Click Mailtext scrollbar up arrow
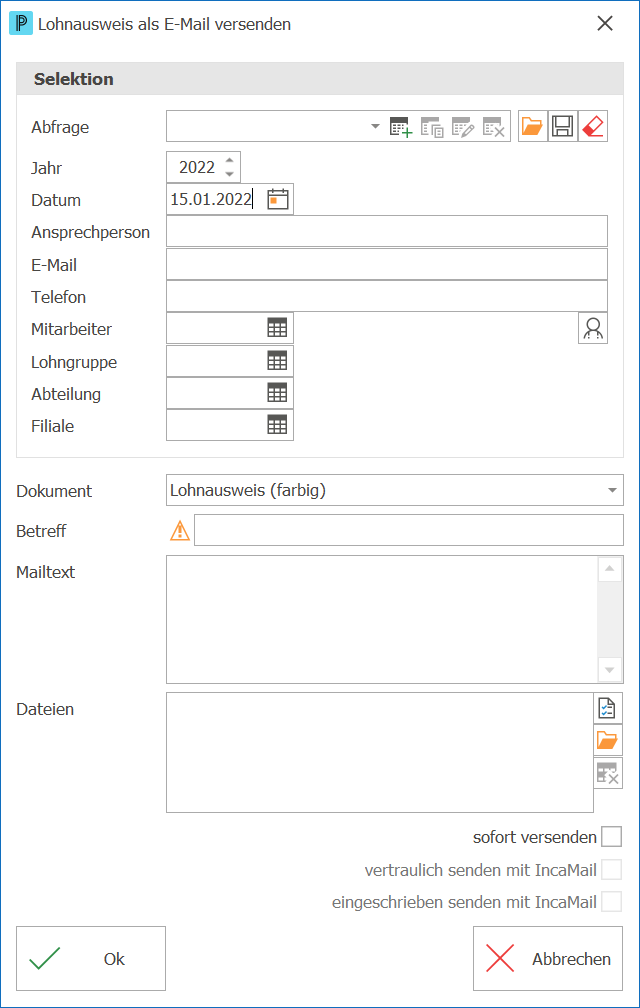Viewport: 640px width, 1008px height. (x=609, y=569)
